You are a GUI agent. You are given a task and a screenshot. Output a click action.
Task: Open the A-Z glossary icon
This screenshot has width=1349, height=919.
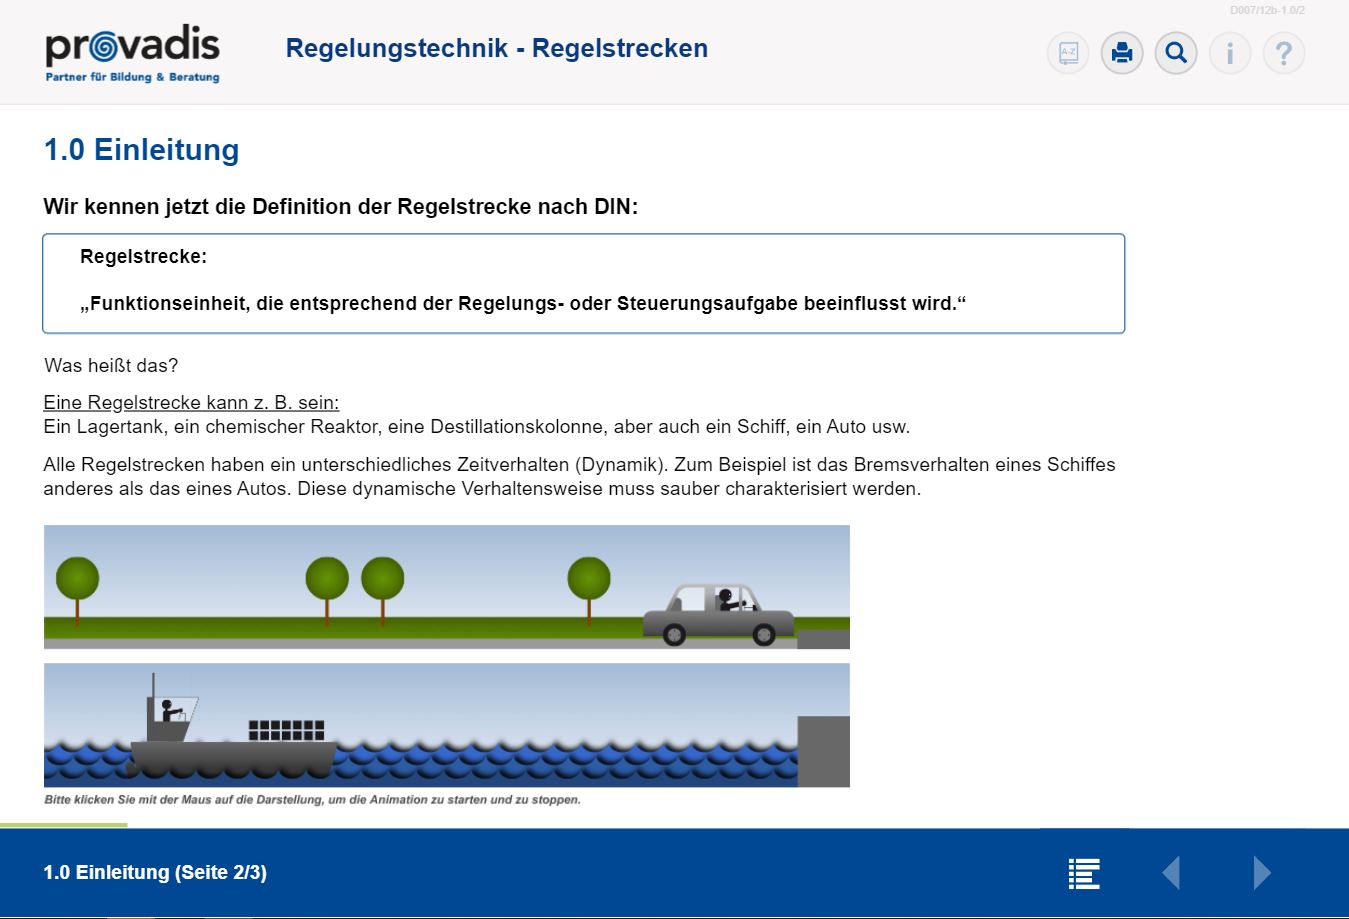tap(1068, 53)
